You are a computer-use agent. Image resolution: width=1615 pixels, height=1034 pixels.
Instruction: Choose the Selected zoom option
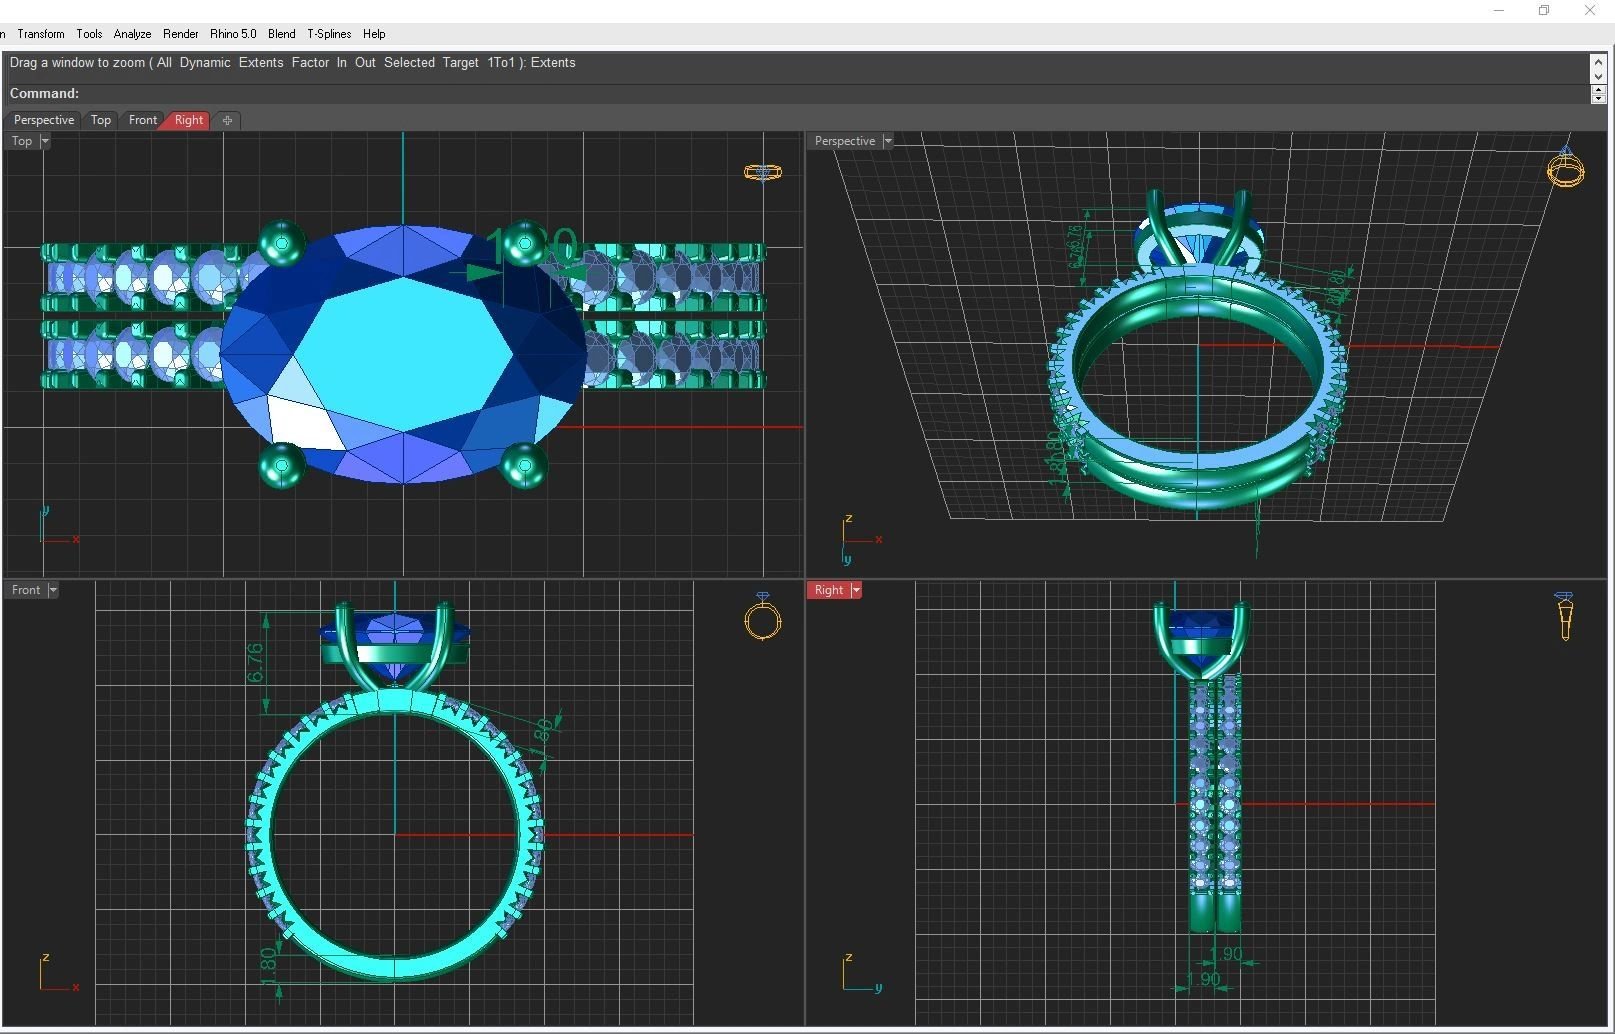(x=409, y=63)
